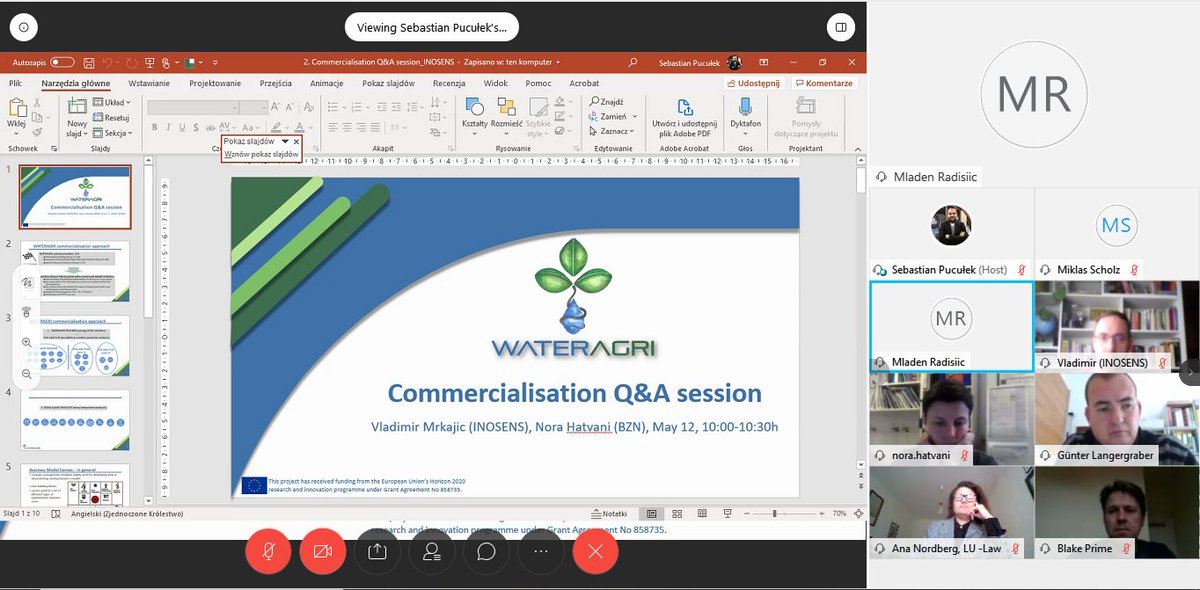Toggle Italic formatting

click(169, 127)
